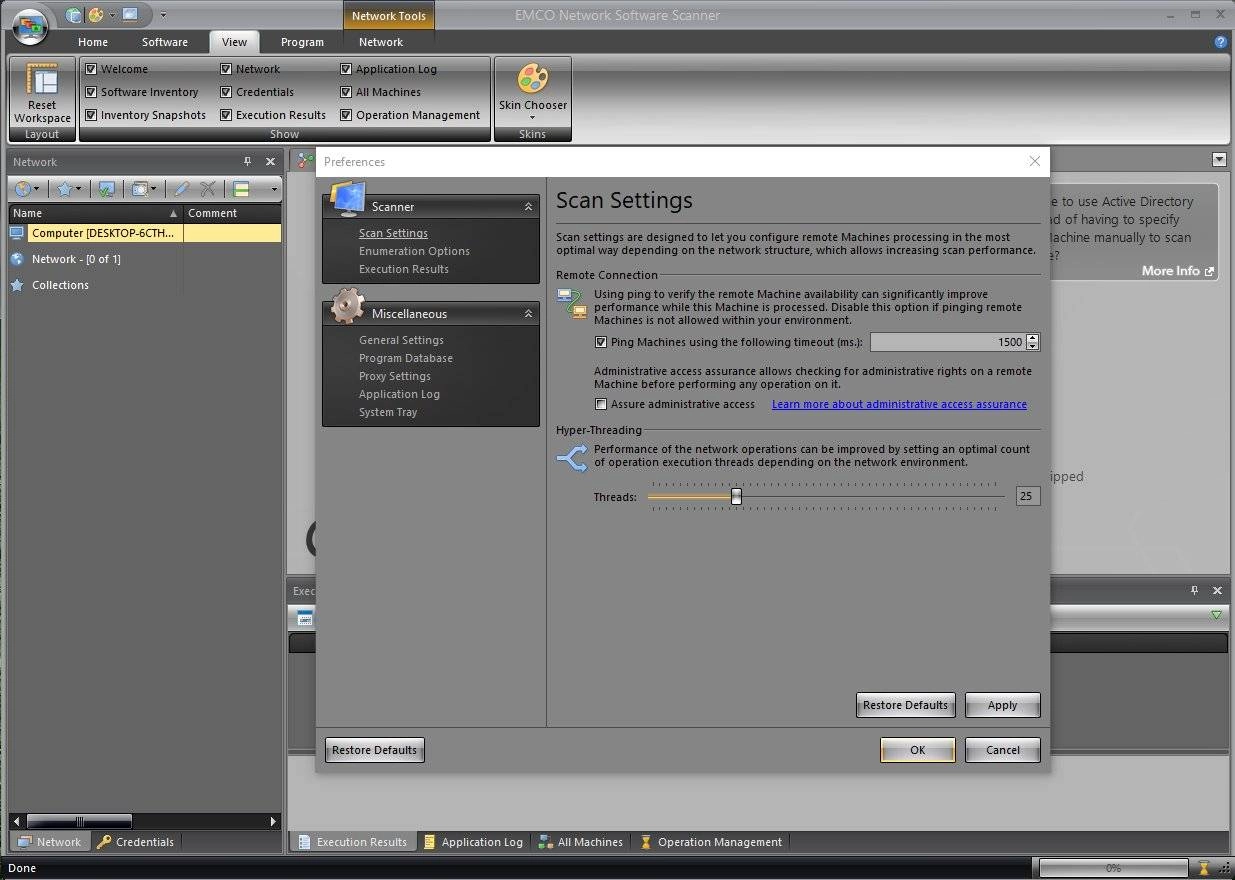Open the Network toolbar overflow dropdown
The image size is (1235, 880).
[274, 188]
